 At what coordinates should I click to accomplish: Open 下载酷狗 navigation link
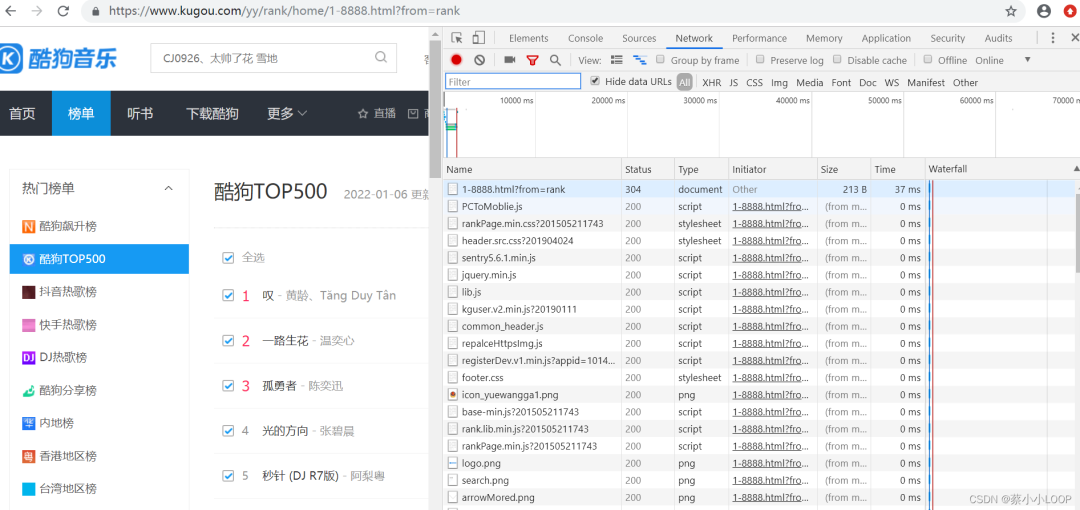pos(212,114)
